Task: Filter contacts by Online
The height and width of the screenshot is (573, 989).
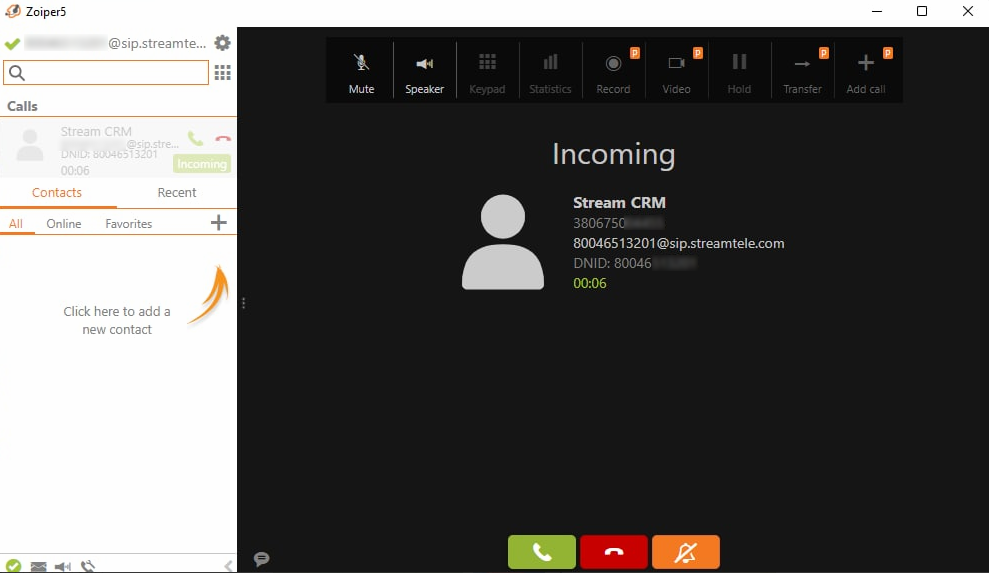Action: click(x=64, y=223)
